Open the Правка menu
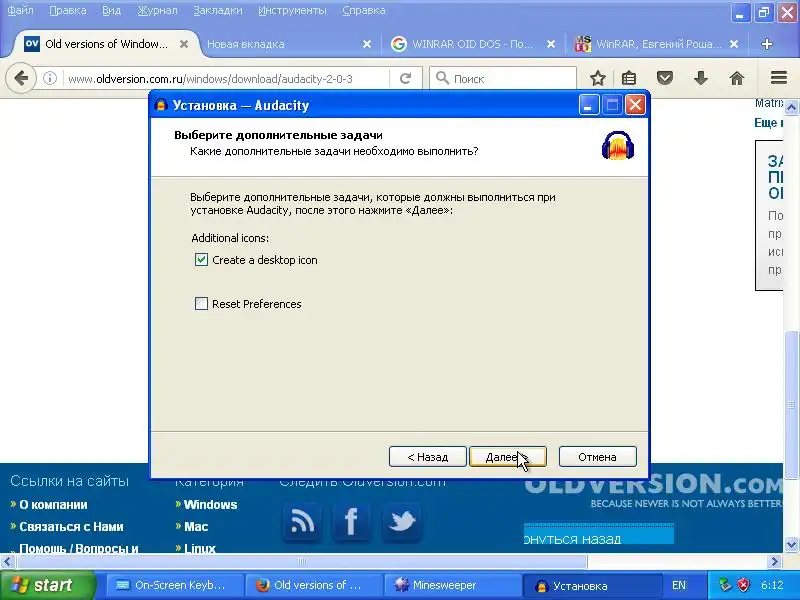This screenshot has height=600, width=800. coord(67,10)
